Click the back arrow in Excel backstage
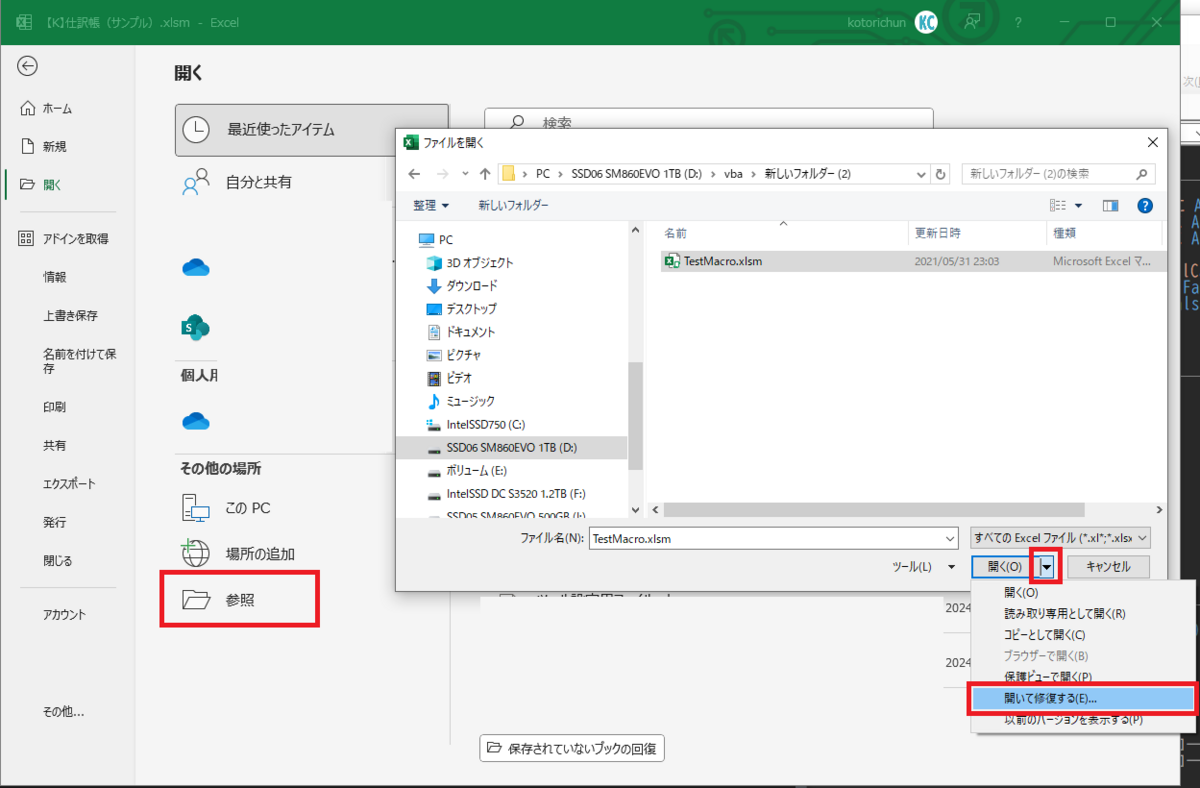 point(28,66)
